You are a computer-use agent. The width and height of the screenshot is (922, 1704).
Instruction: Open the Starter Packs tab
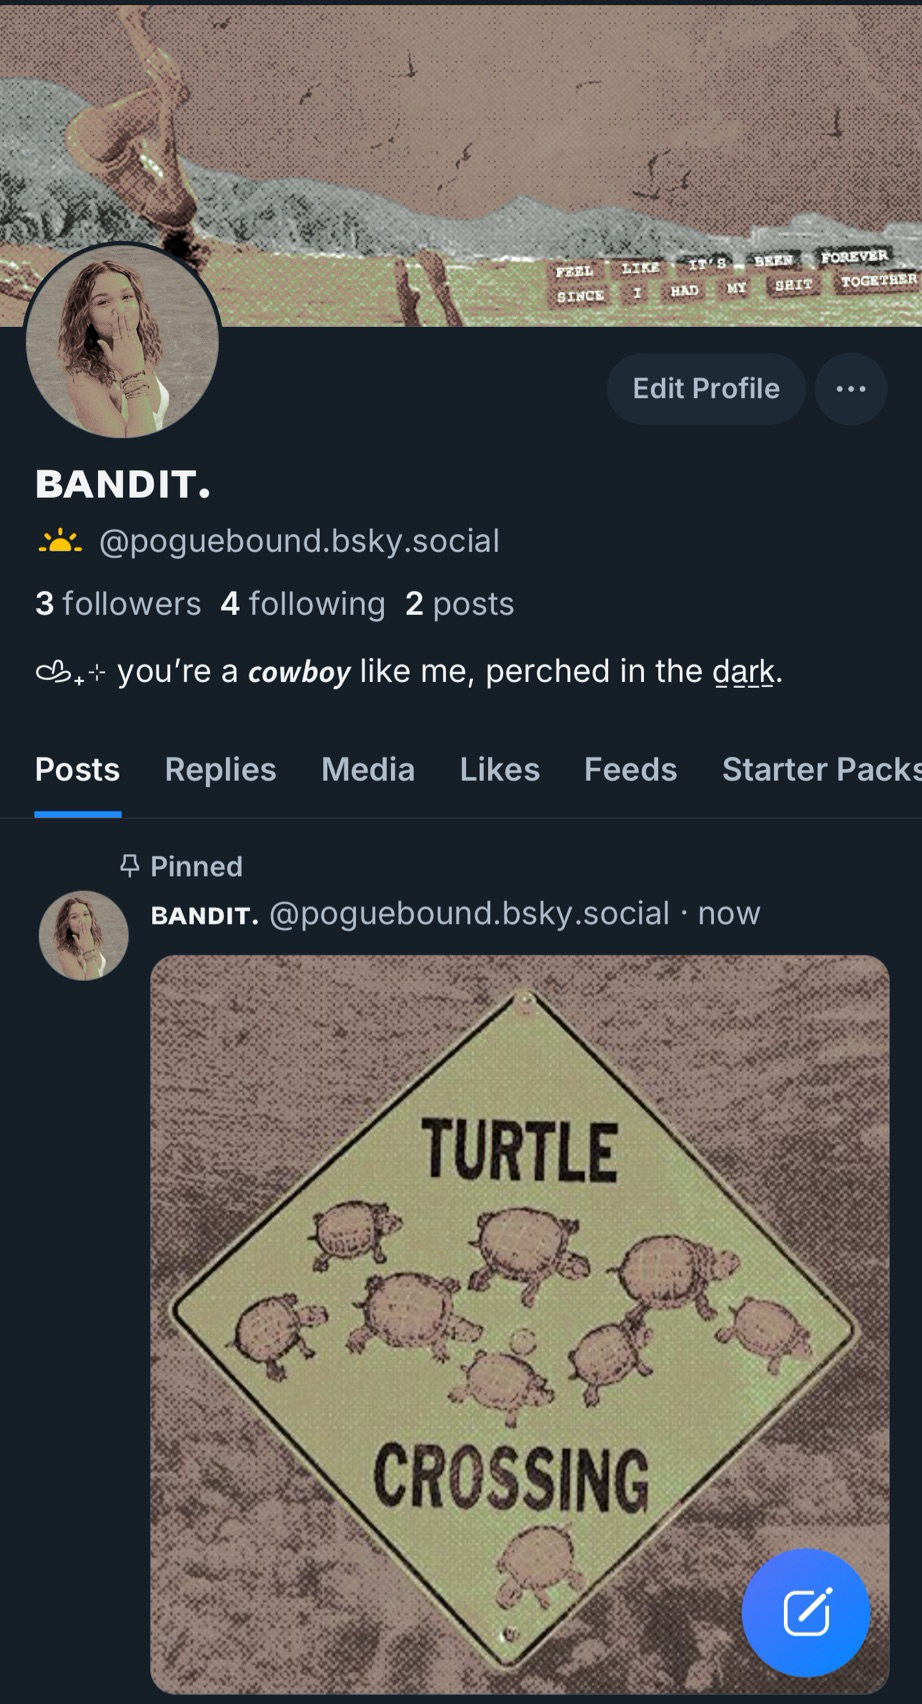pos(820,769)
